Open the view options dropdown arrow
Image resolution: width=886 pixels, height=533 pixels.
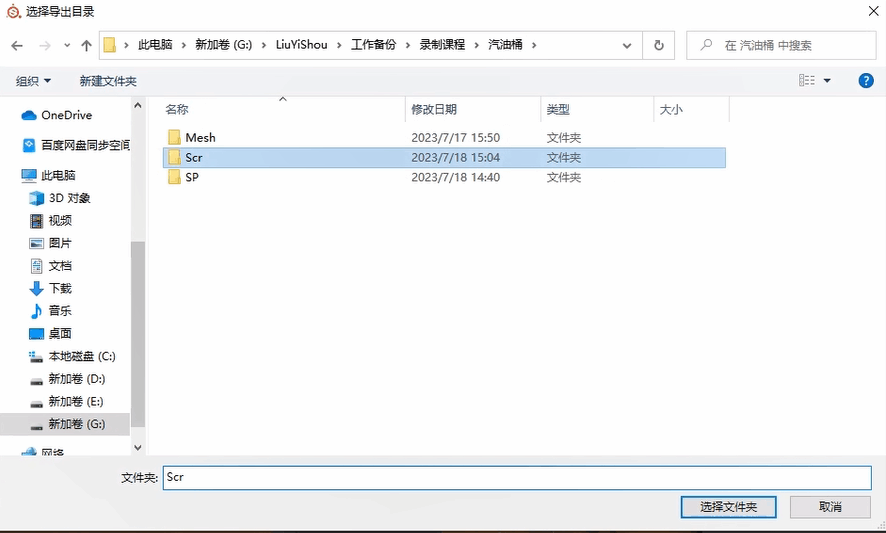[827, 80]
